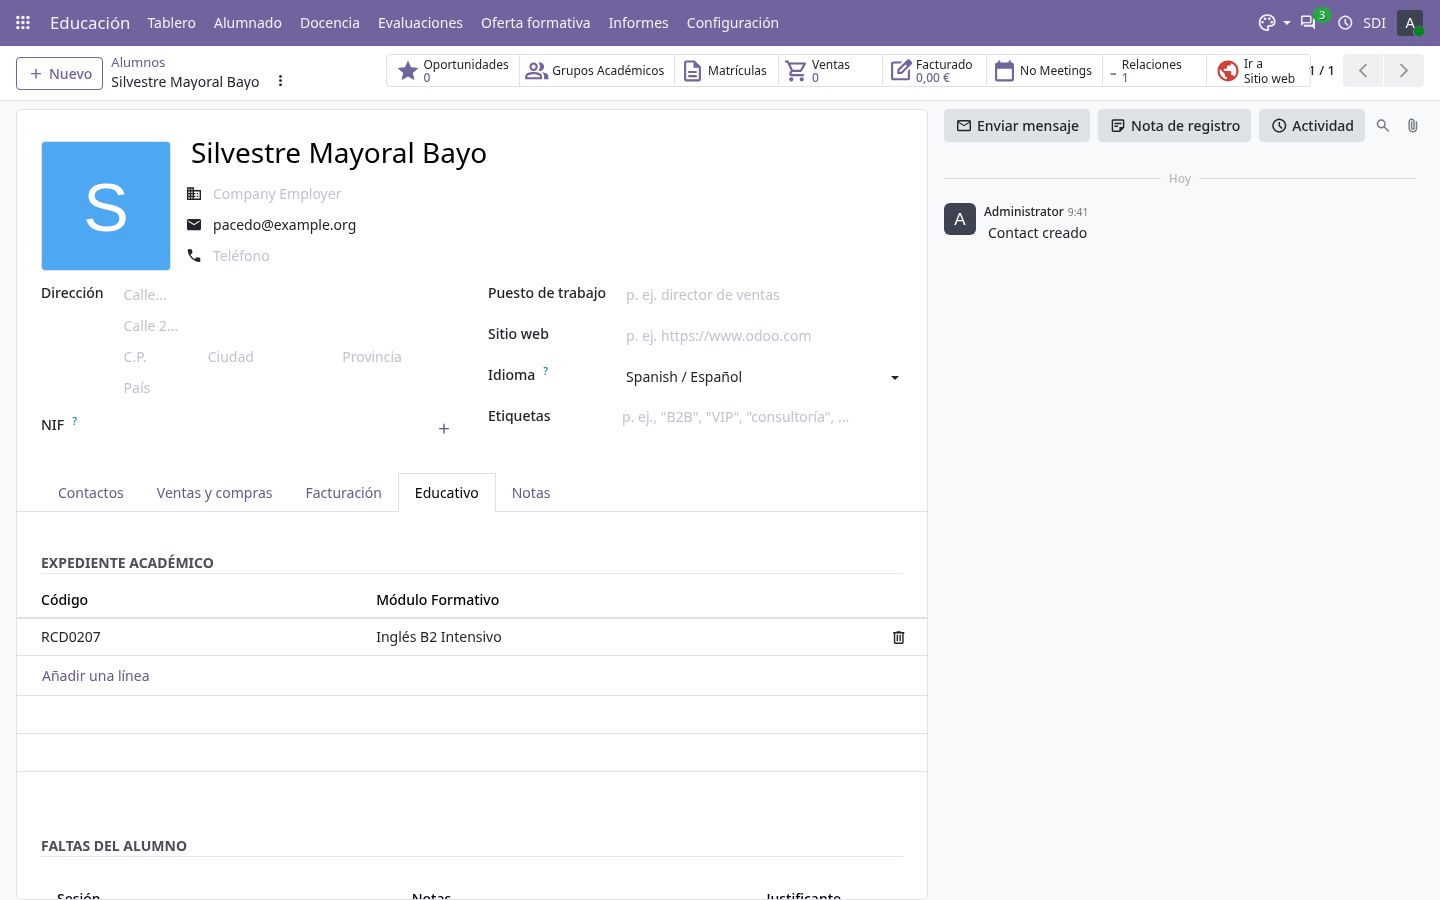
Task: Open the Docencia menu
Action: tap(330, 22)
